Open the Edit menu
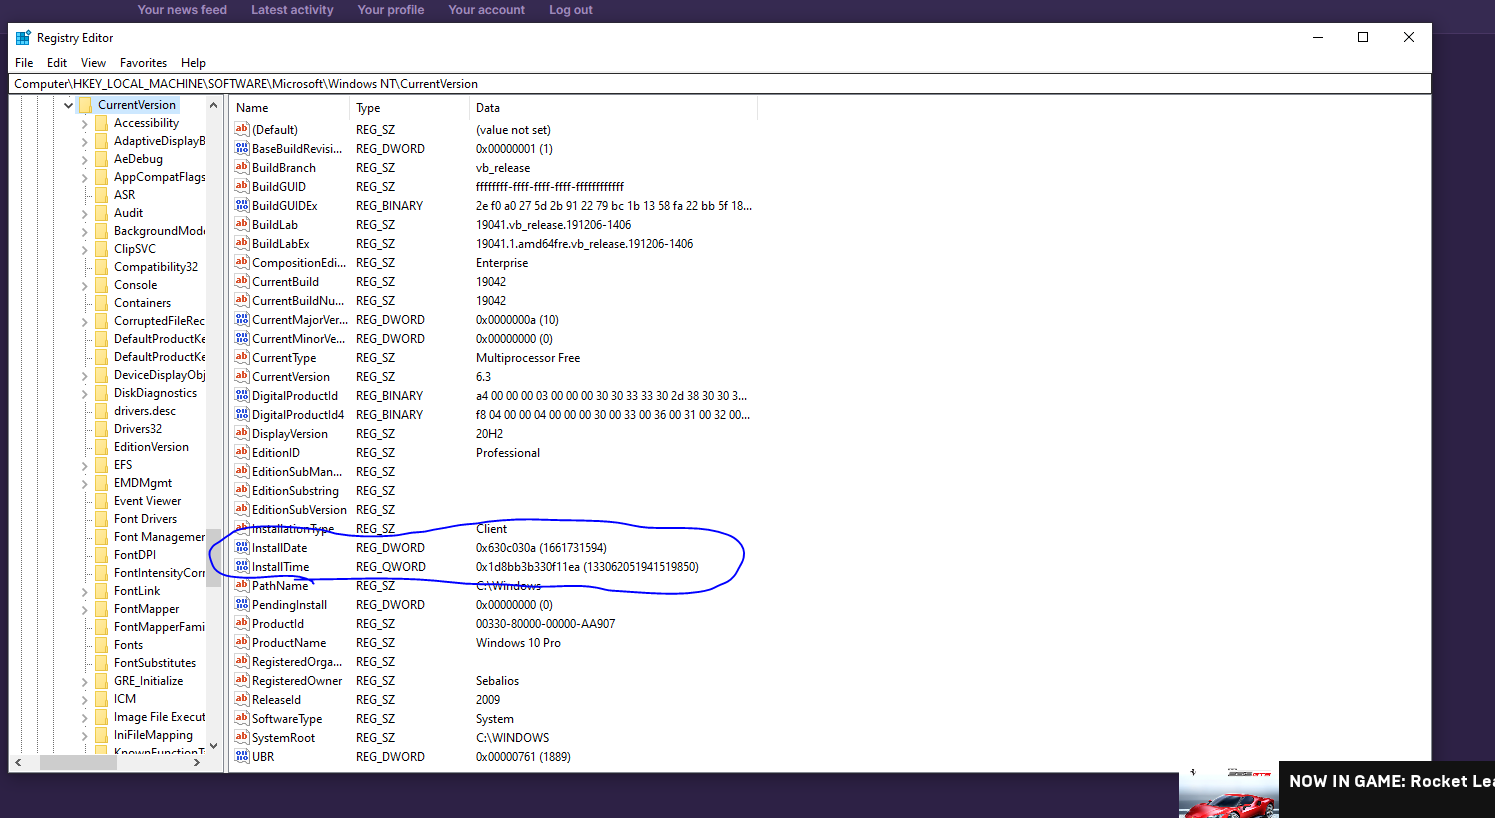 click(x=57, y=62)
